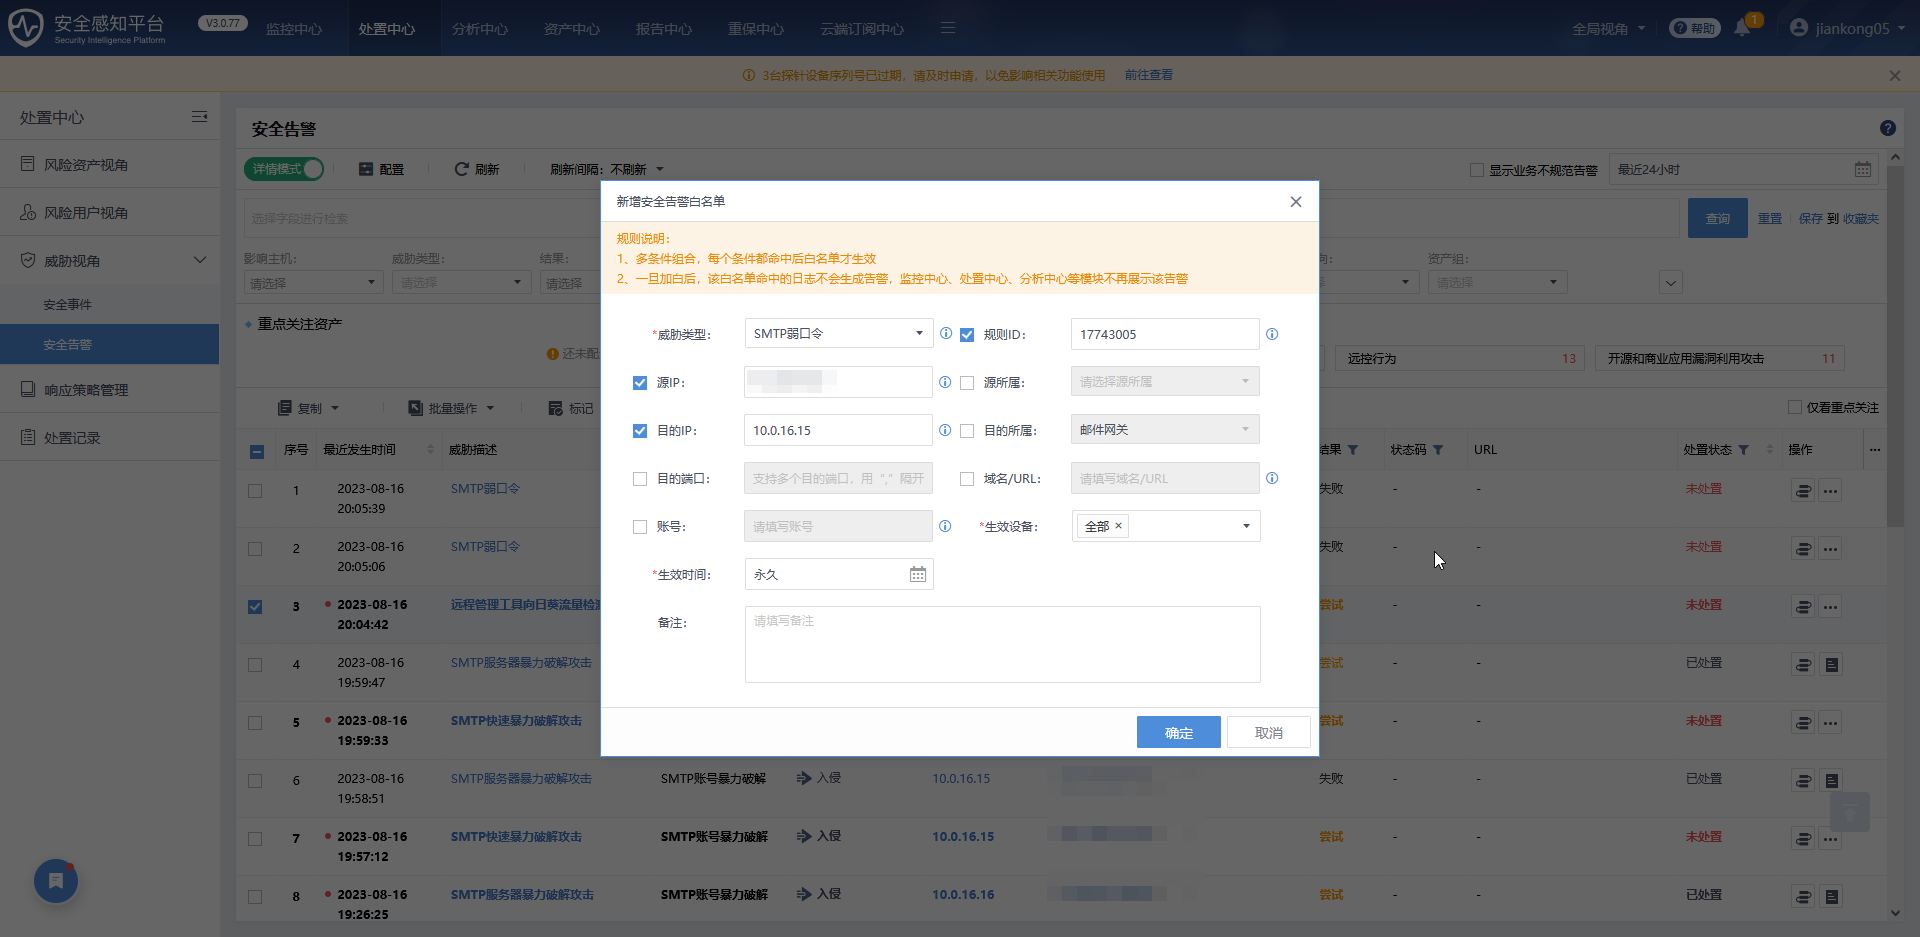Image resolution: width=1920 pixels, height=937 pixels.
Task: Open the 目的所属 dropdown showing 邮件网关
Action: [1165, 430]
